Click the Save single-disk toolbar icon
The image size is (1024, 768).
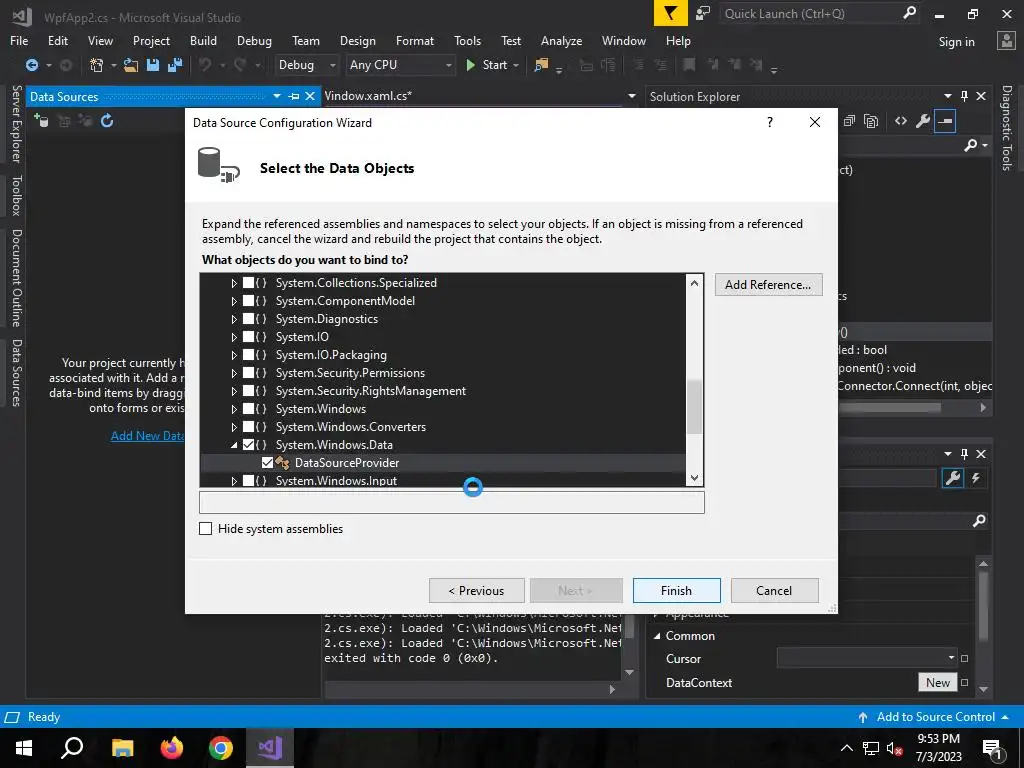[x=153, y=65]
